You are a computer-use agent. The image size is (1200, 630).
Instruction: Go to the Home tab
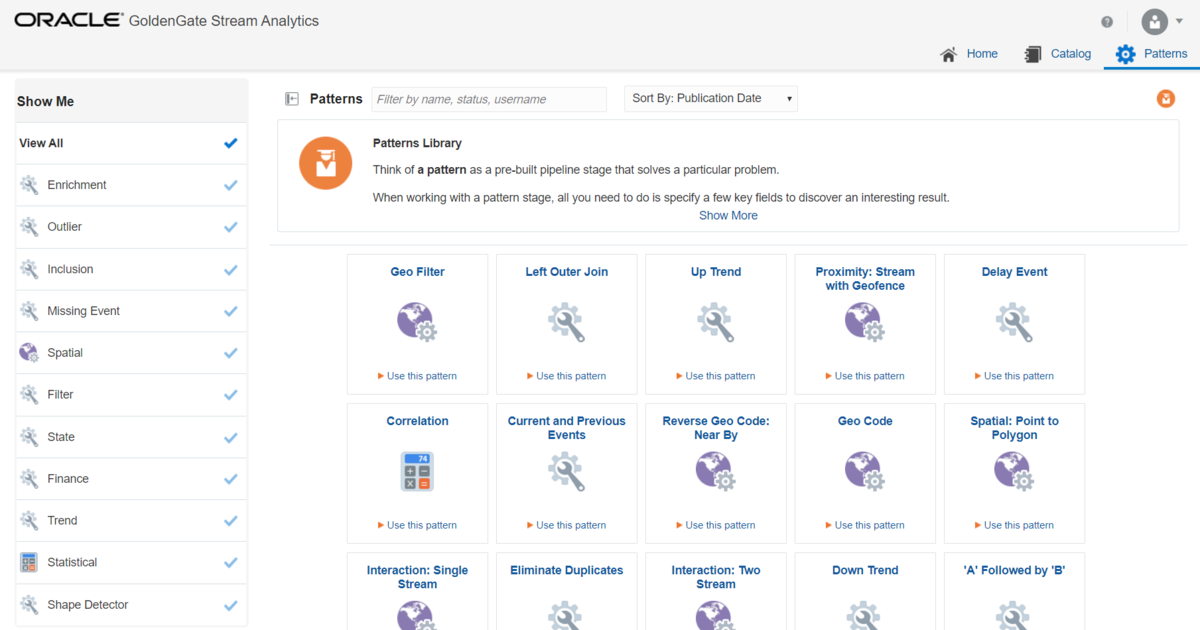coord(969,54)
